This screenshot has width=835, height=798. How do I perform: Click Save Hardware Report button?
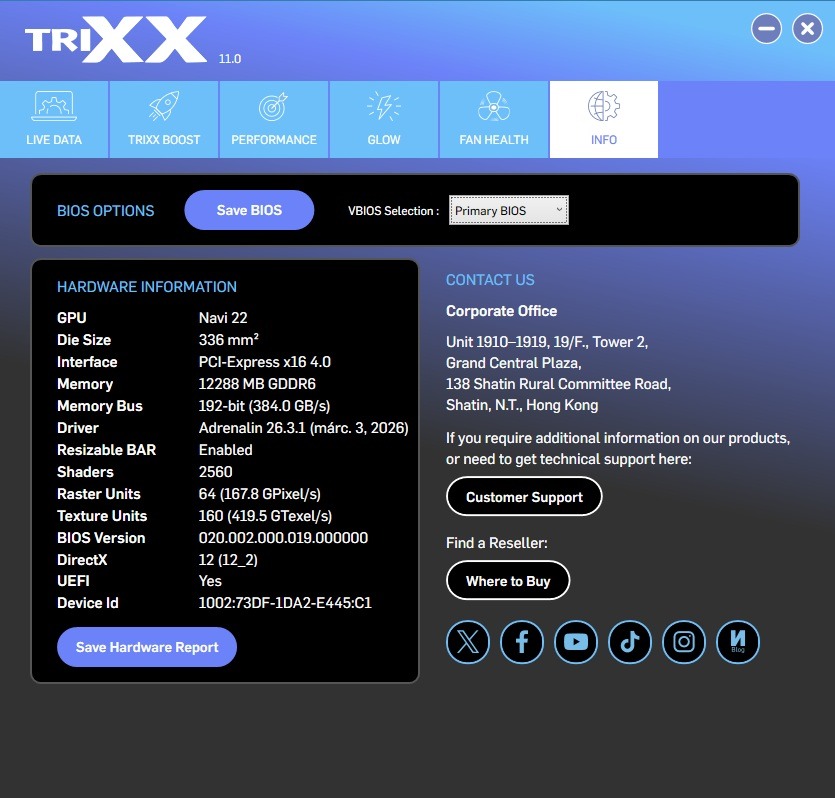click(x=147, y=647)
